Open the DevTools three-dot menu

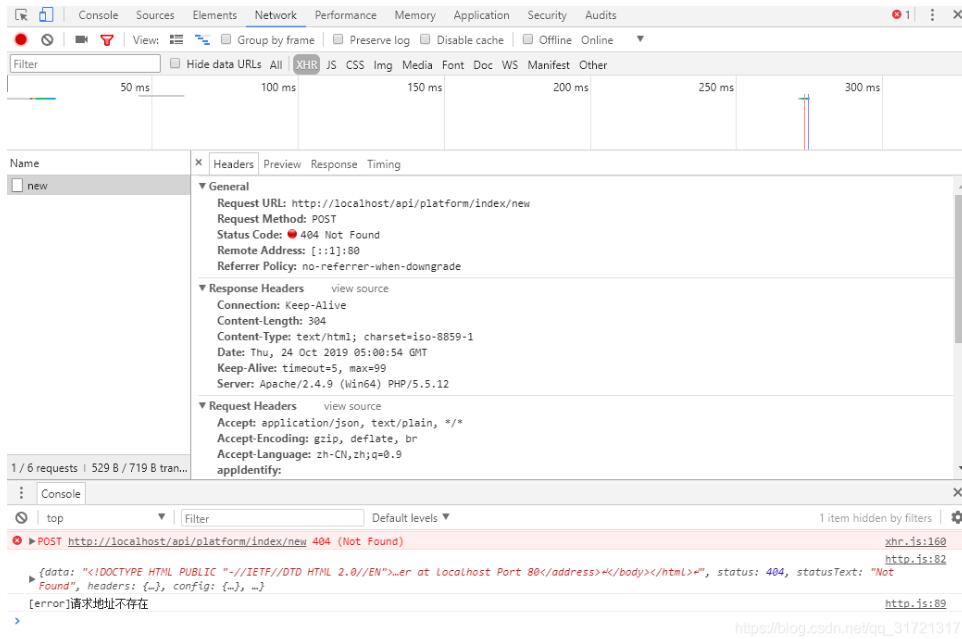(932, 15)
